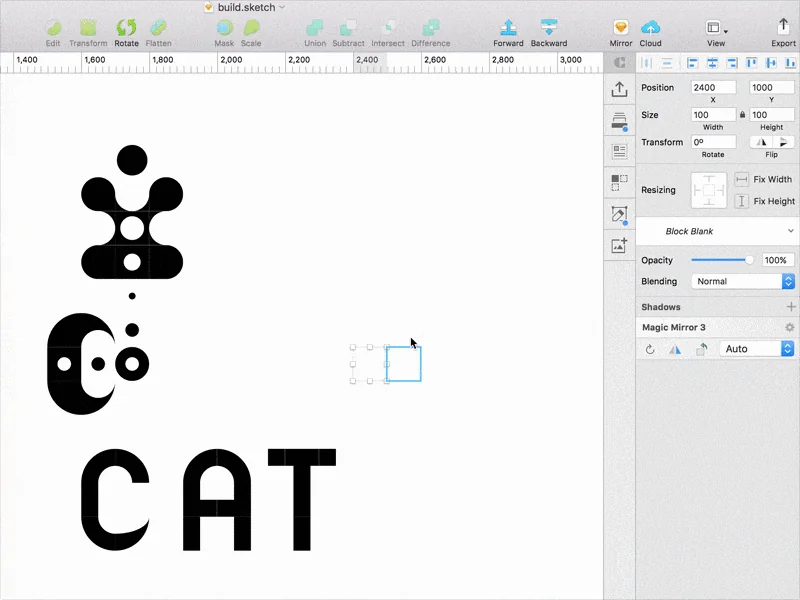This screenshot has height=600, width=800.
Task: Click the Intersect operation icon
Action: 387,26
